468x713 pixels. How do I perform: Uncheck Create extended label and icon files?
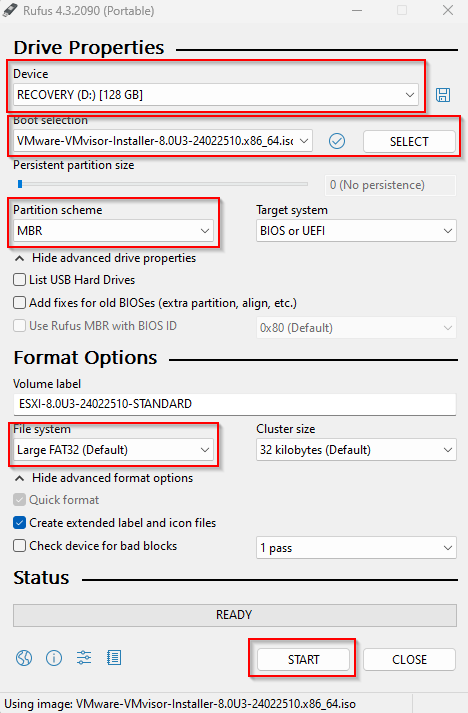click(20, 523)
